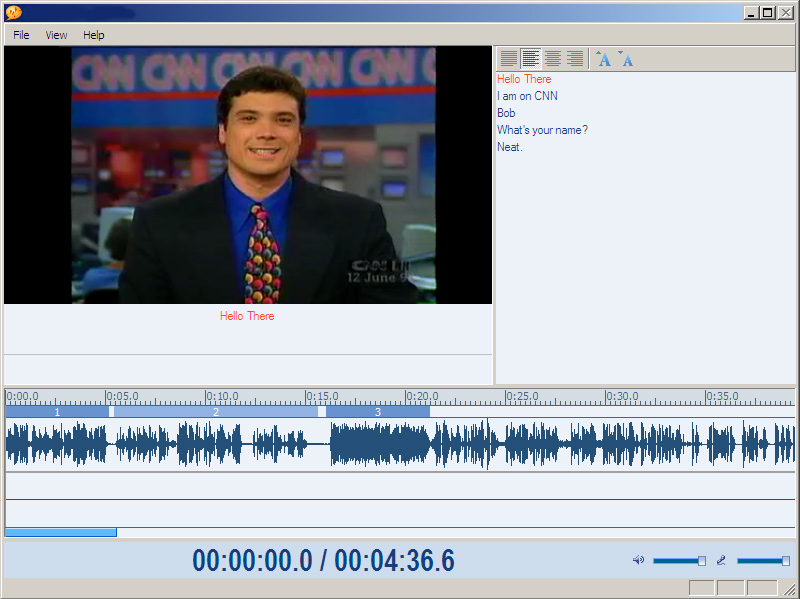
Task: Click the audio waveform track
Action: click(x=400, y=444)
